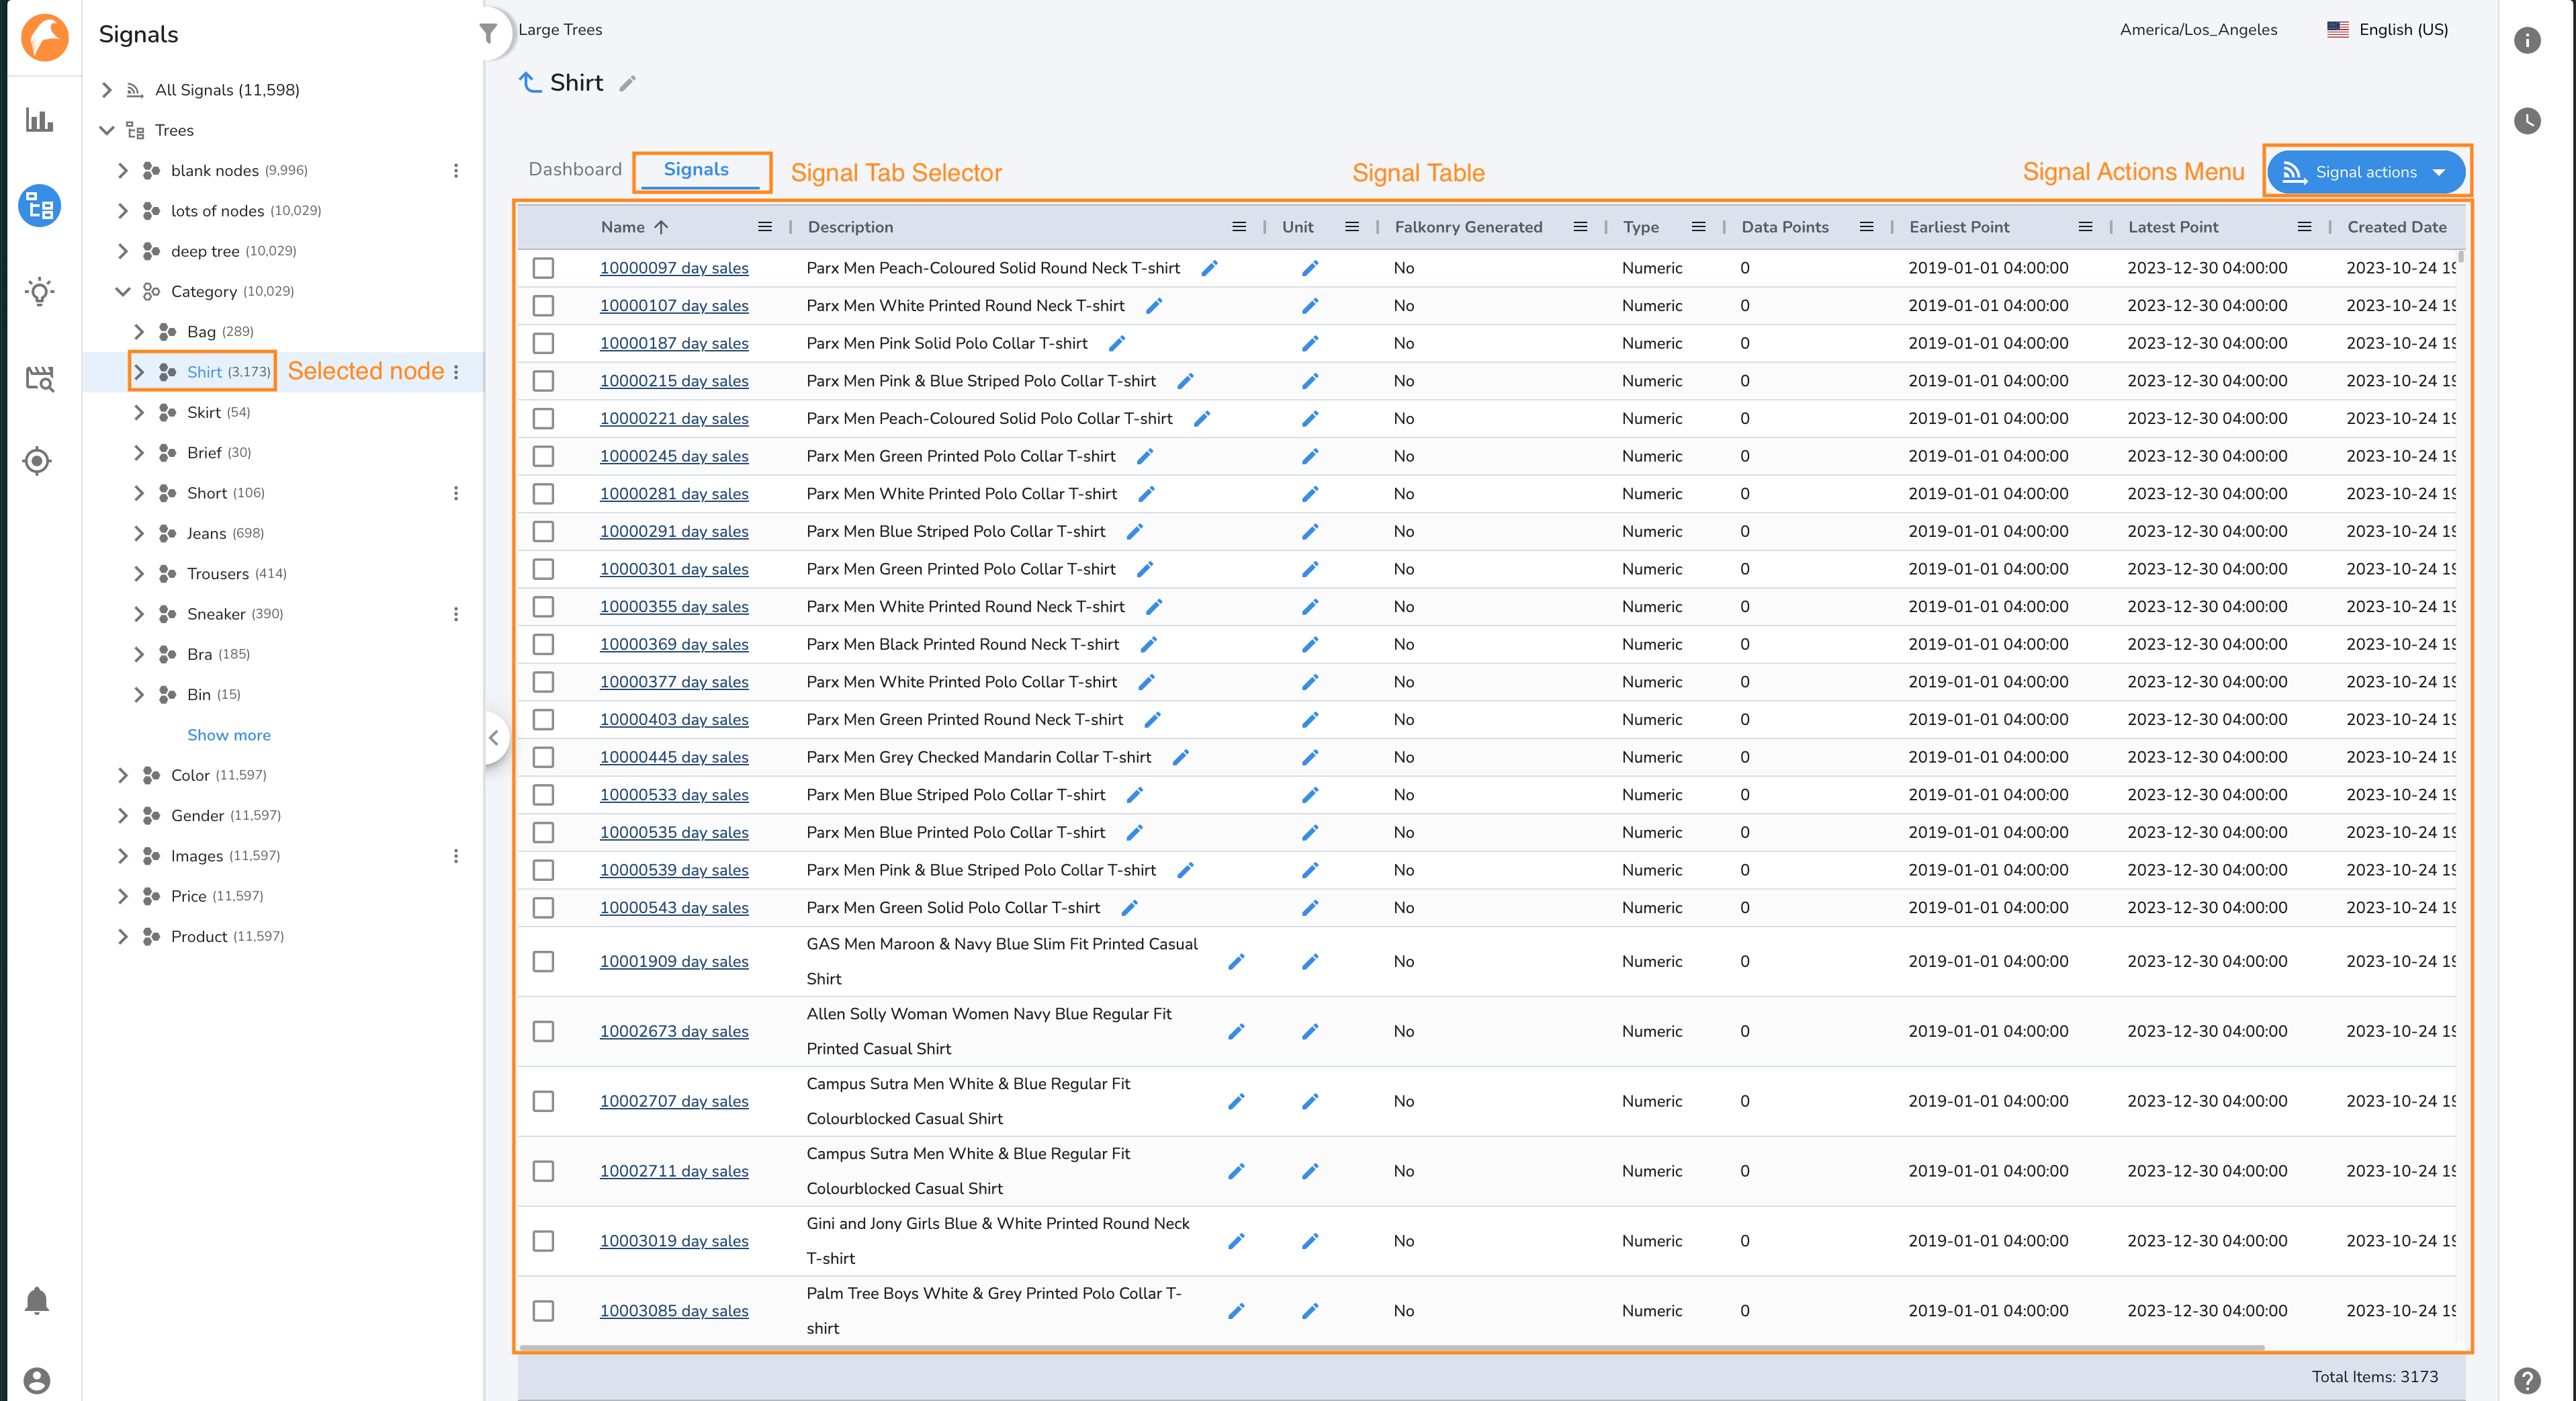The image size is (2576, 1401).
Task: Go up a level using arrow beside Shirt
Action: tap(530, 82)
